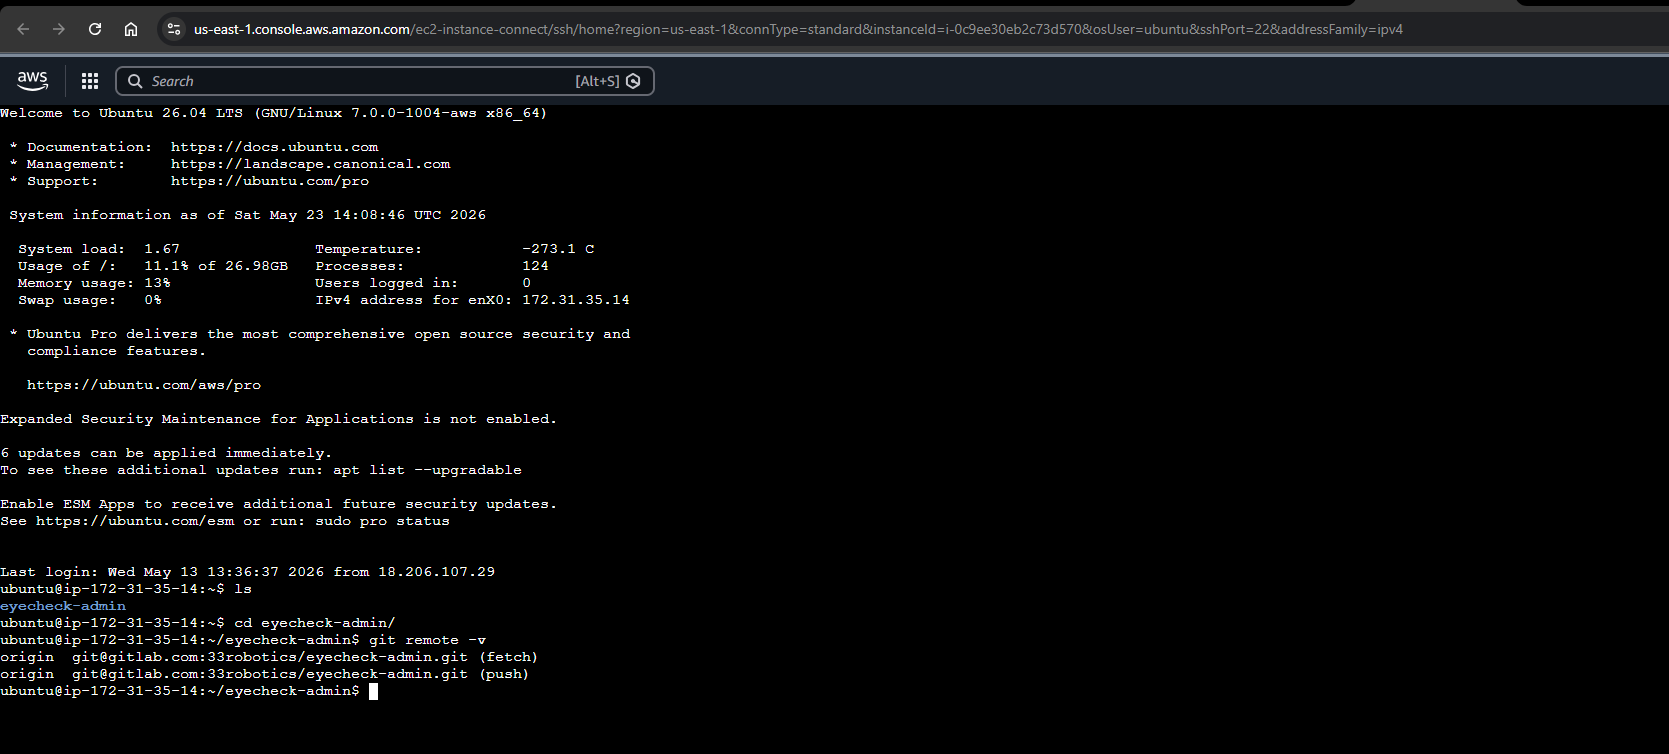
Task: Click the 'System information as of' date line
Action: click(248, 215)
